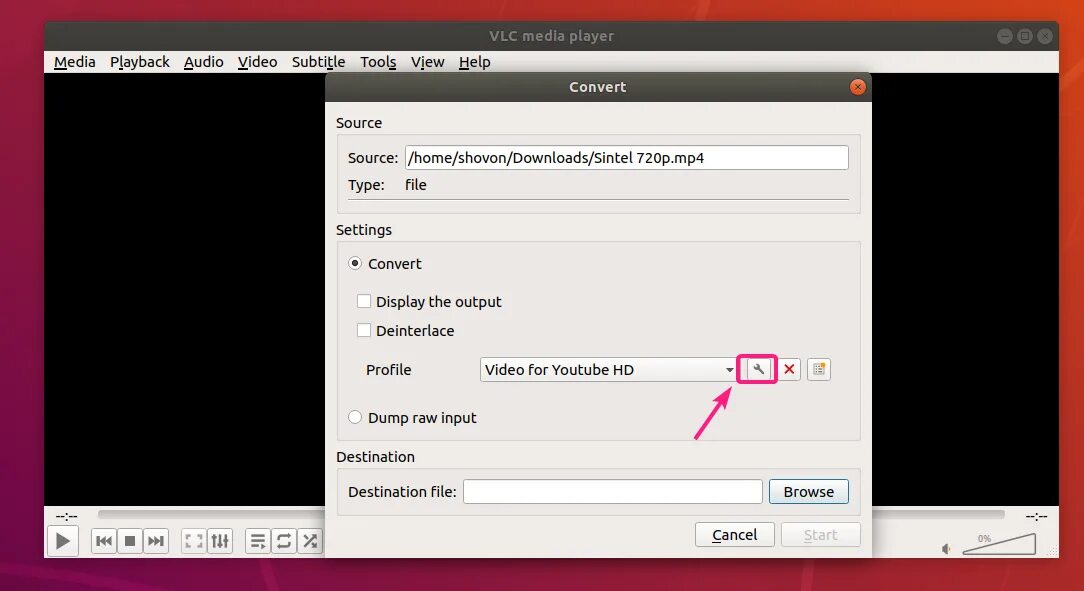This screenshot has width=1084, height=591.
Task: Toggle loop repeat mode icon
Action: (x=283, y=541)
